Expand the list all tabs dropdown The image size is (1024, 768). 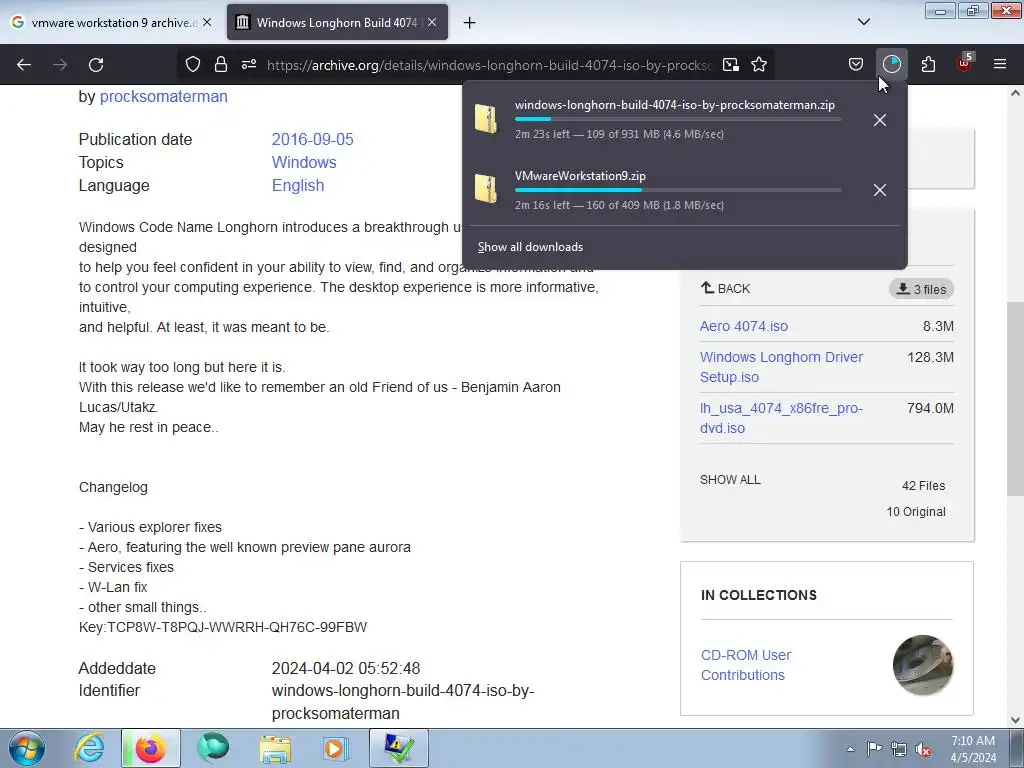pyautogui.click(x=863, y=22)
